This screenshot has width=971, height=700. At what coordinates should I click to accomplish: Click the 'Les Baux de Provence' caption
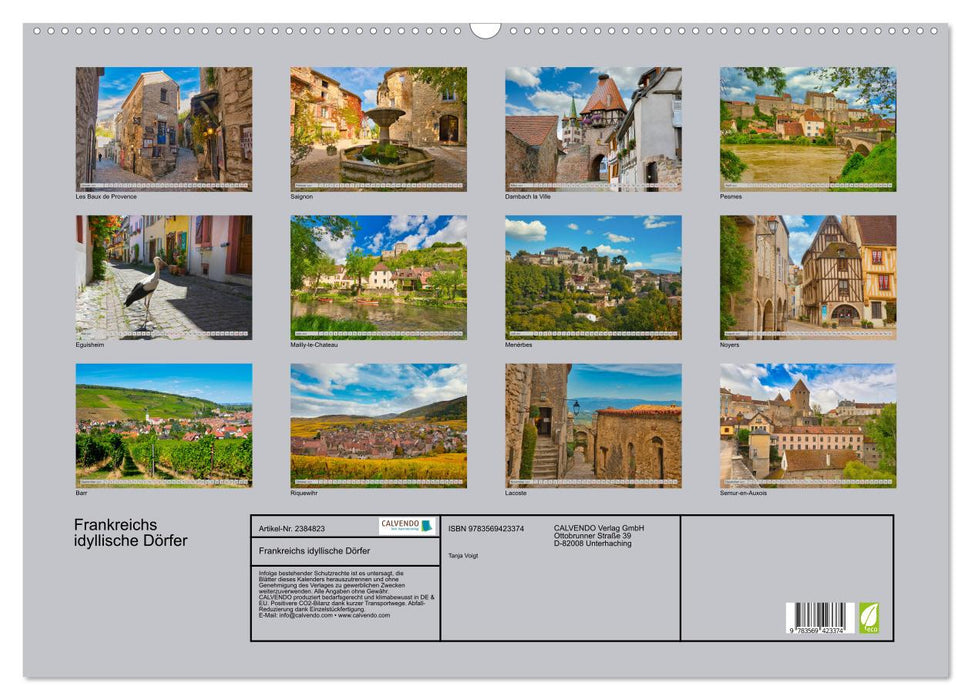click(106, 196)
